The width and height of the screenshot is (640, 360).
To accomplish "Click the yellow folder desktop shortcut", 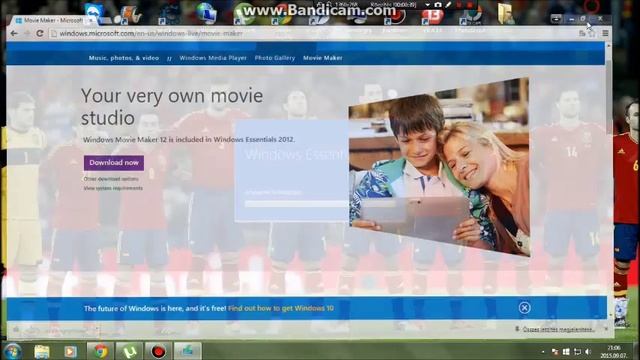I will coord(506,13).
